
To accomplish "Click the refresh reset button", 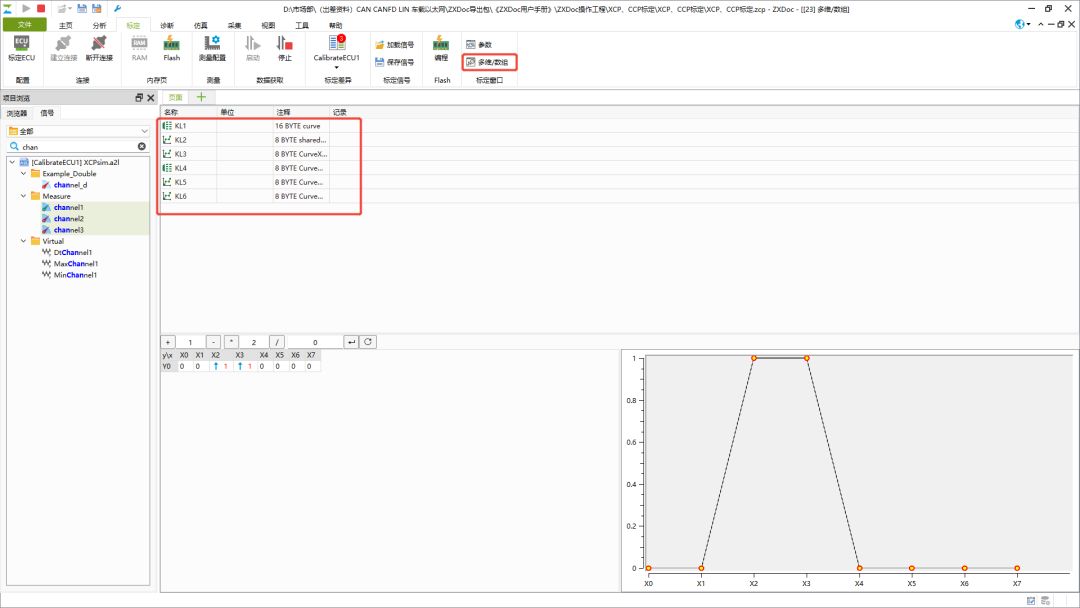I will pyautogui.click(x=368, y=342).
